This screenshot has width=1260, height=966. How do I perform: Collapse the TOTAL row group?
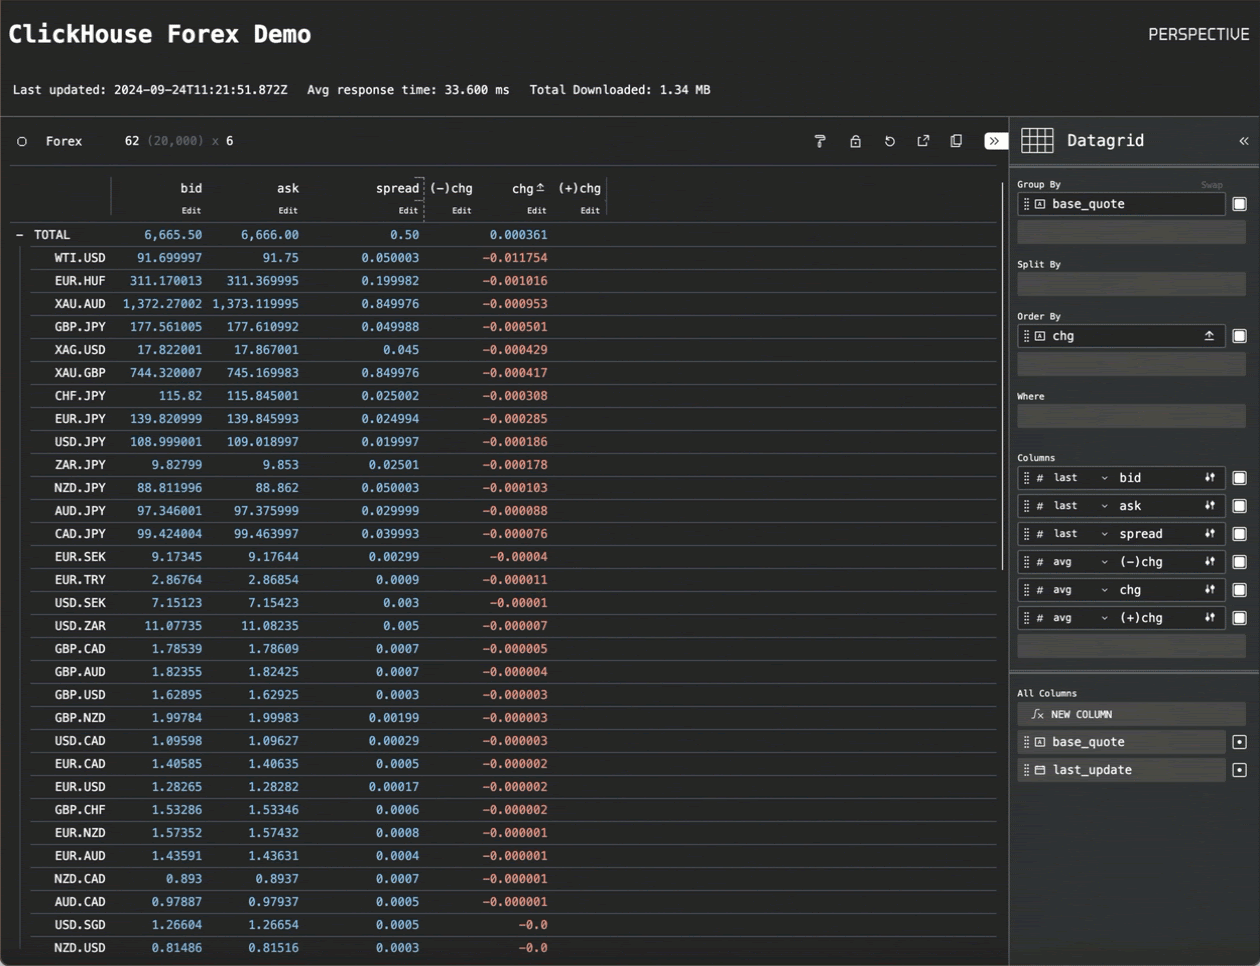click(x=19, y=235)
